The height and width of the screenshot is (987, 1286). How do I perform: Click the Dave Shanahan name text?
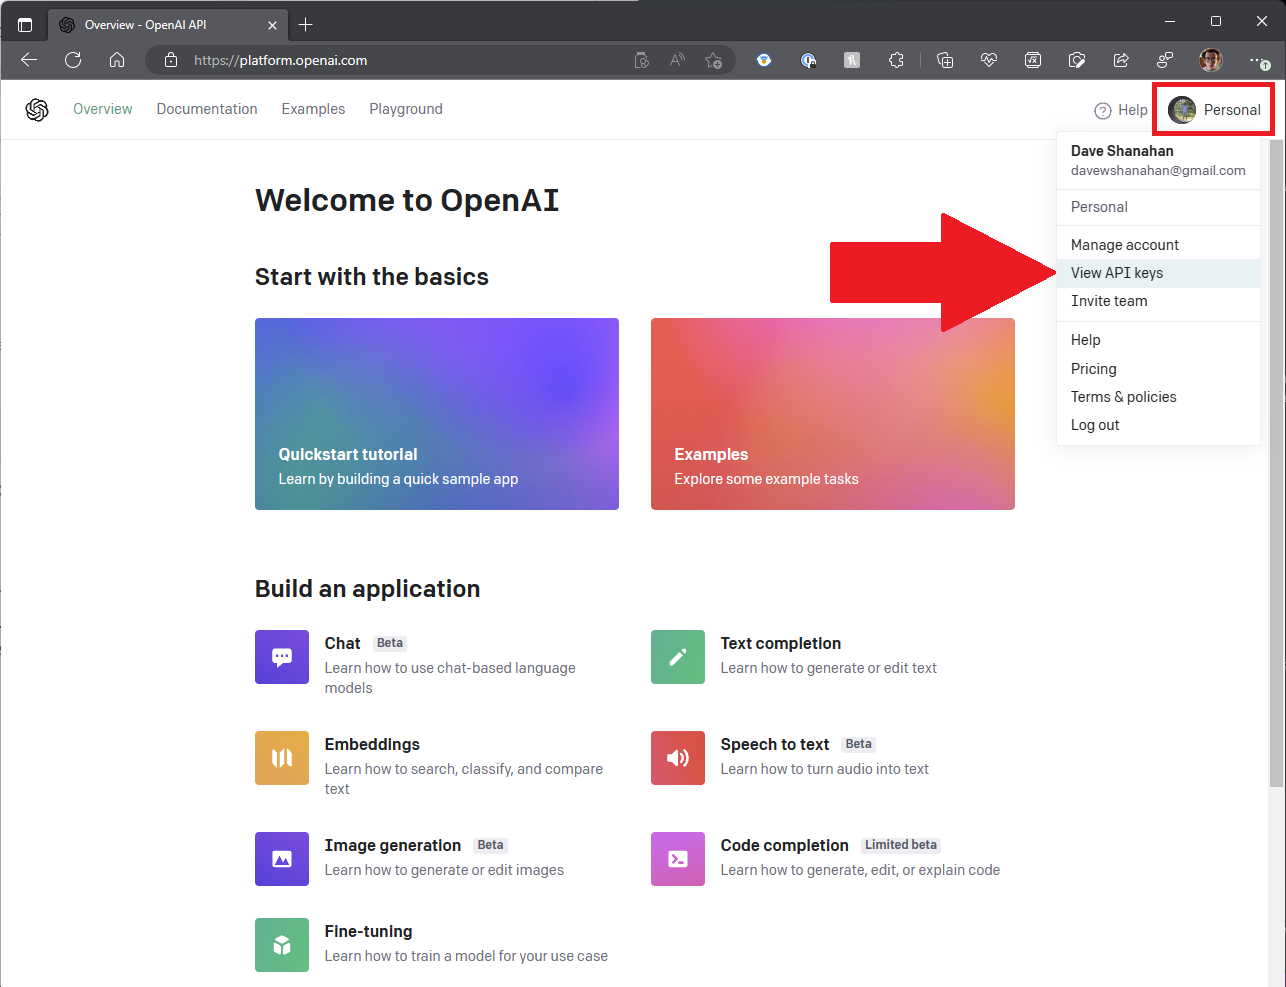click(x=1122, y=151)
